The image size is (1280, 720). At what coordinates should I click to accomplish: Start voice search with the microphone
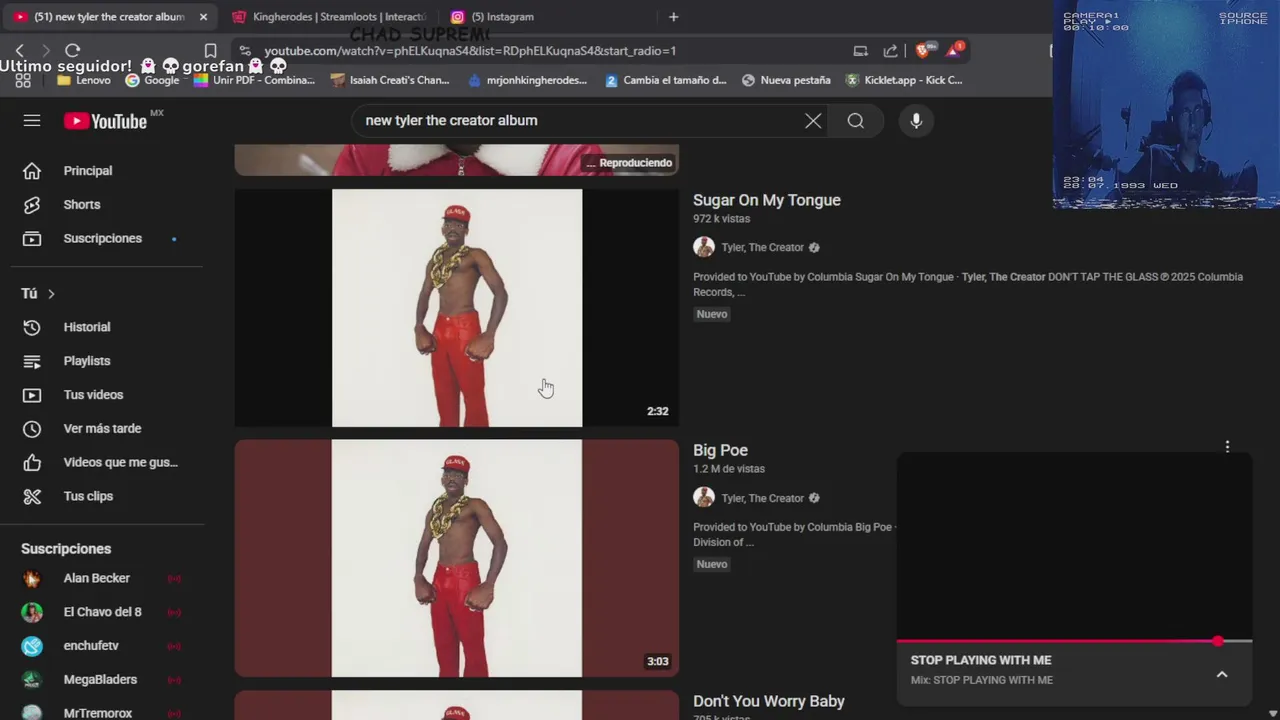coord(916,121)
